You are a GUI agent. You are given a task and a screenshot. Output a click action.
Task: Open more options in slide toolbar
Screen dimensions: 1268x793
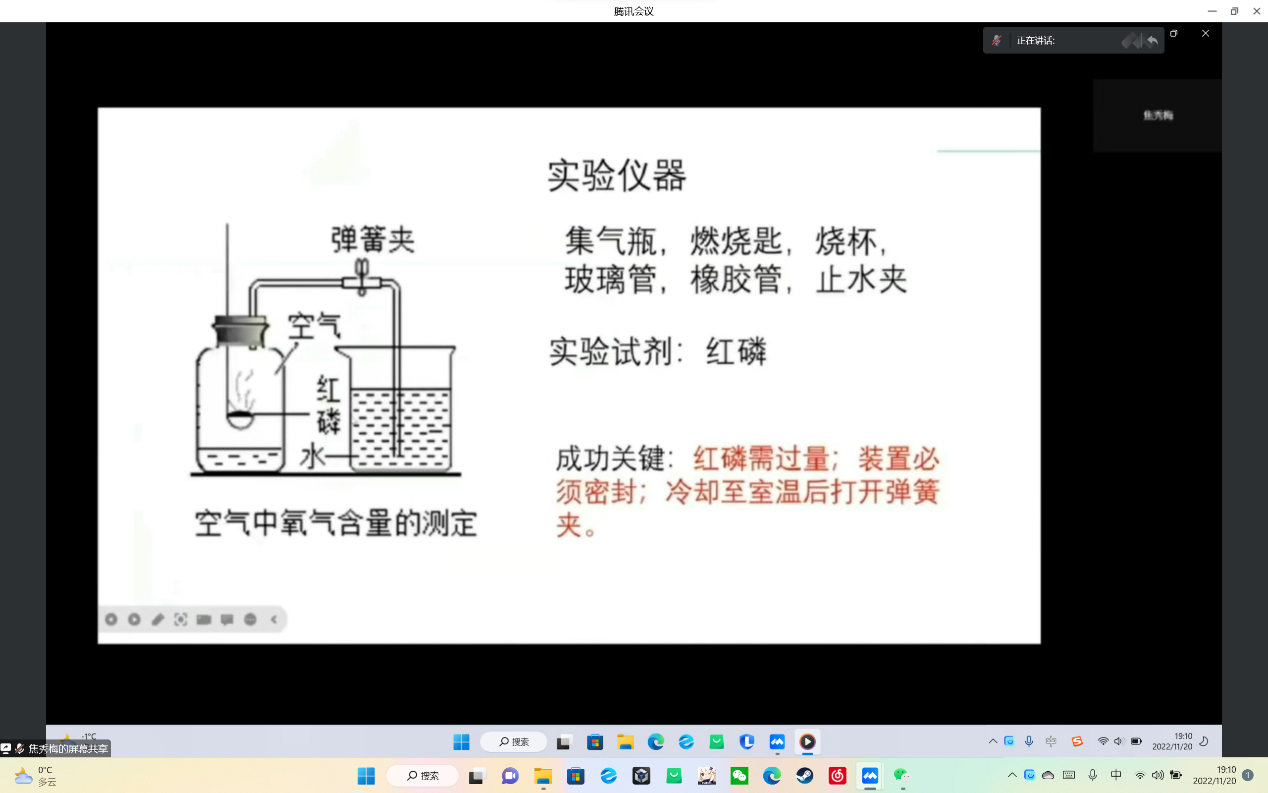pyautogui.click(x=250, y=620)
